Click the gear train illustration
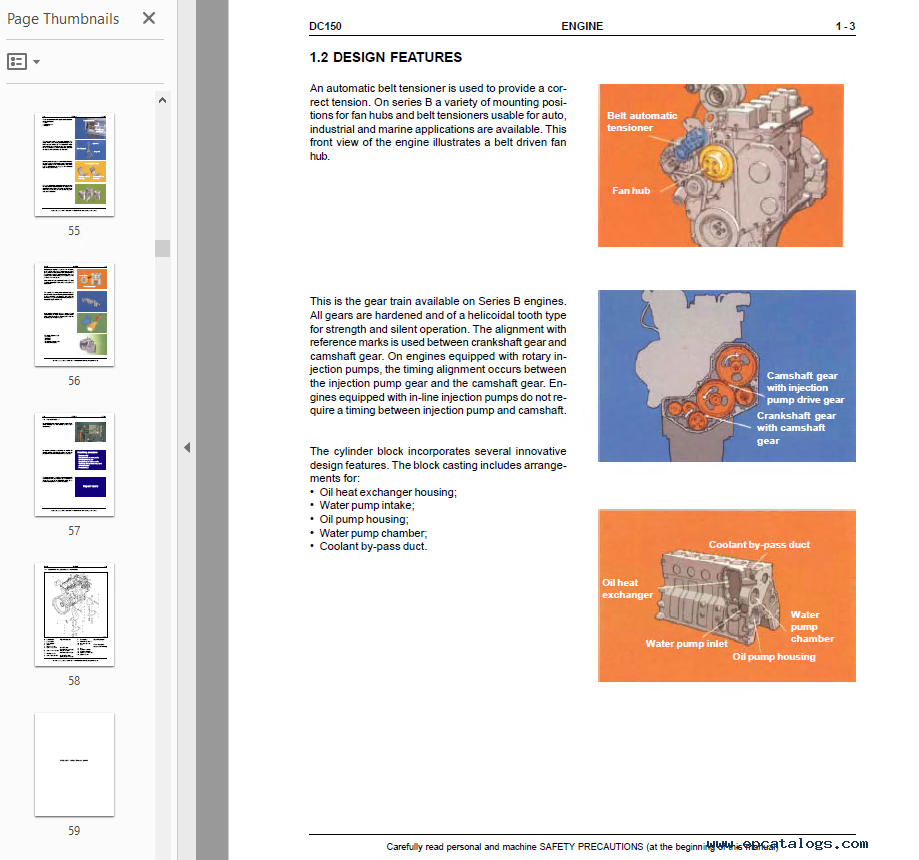This screenshot has height=860, width=919. coord(727,376)
